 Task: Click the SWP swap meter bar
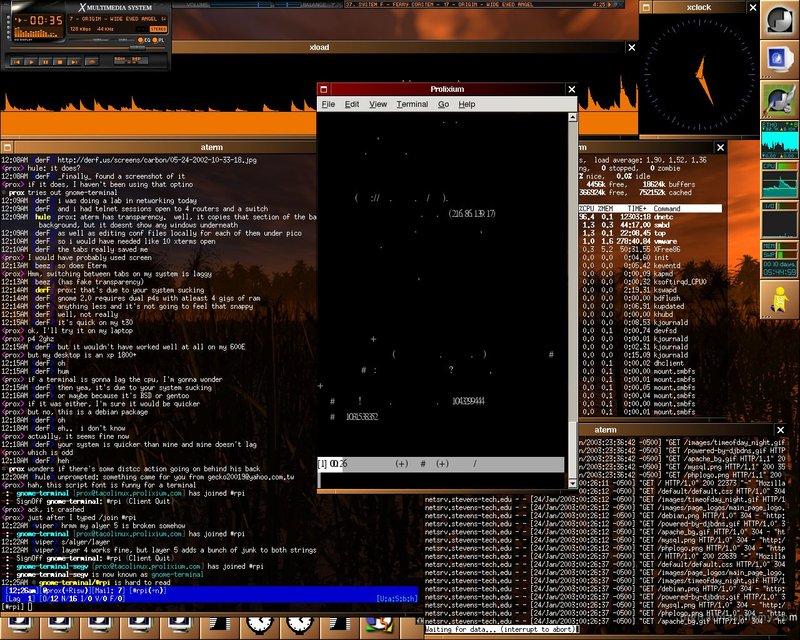(787, 255)
